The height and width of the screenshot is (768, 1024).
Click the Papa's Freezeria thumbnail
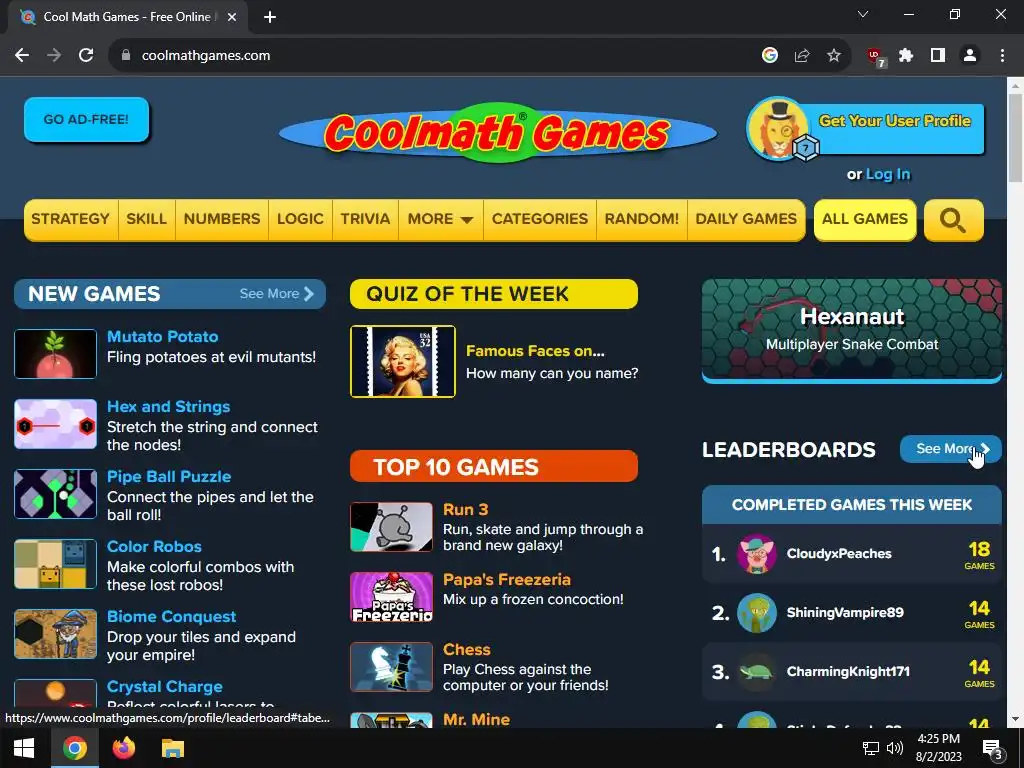[391, 597]
